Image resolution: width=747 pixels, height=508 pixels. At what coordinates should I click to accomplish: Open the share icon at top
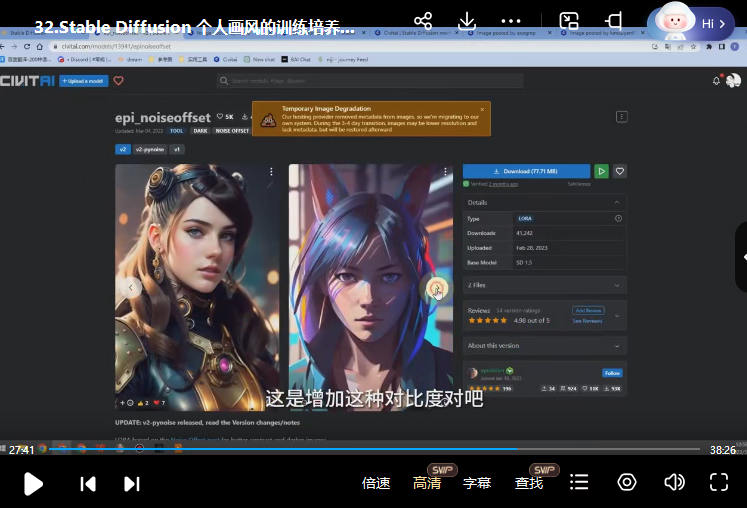(423, 21)
